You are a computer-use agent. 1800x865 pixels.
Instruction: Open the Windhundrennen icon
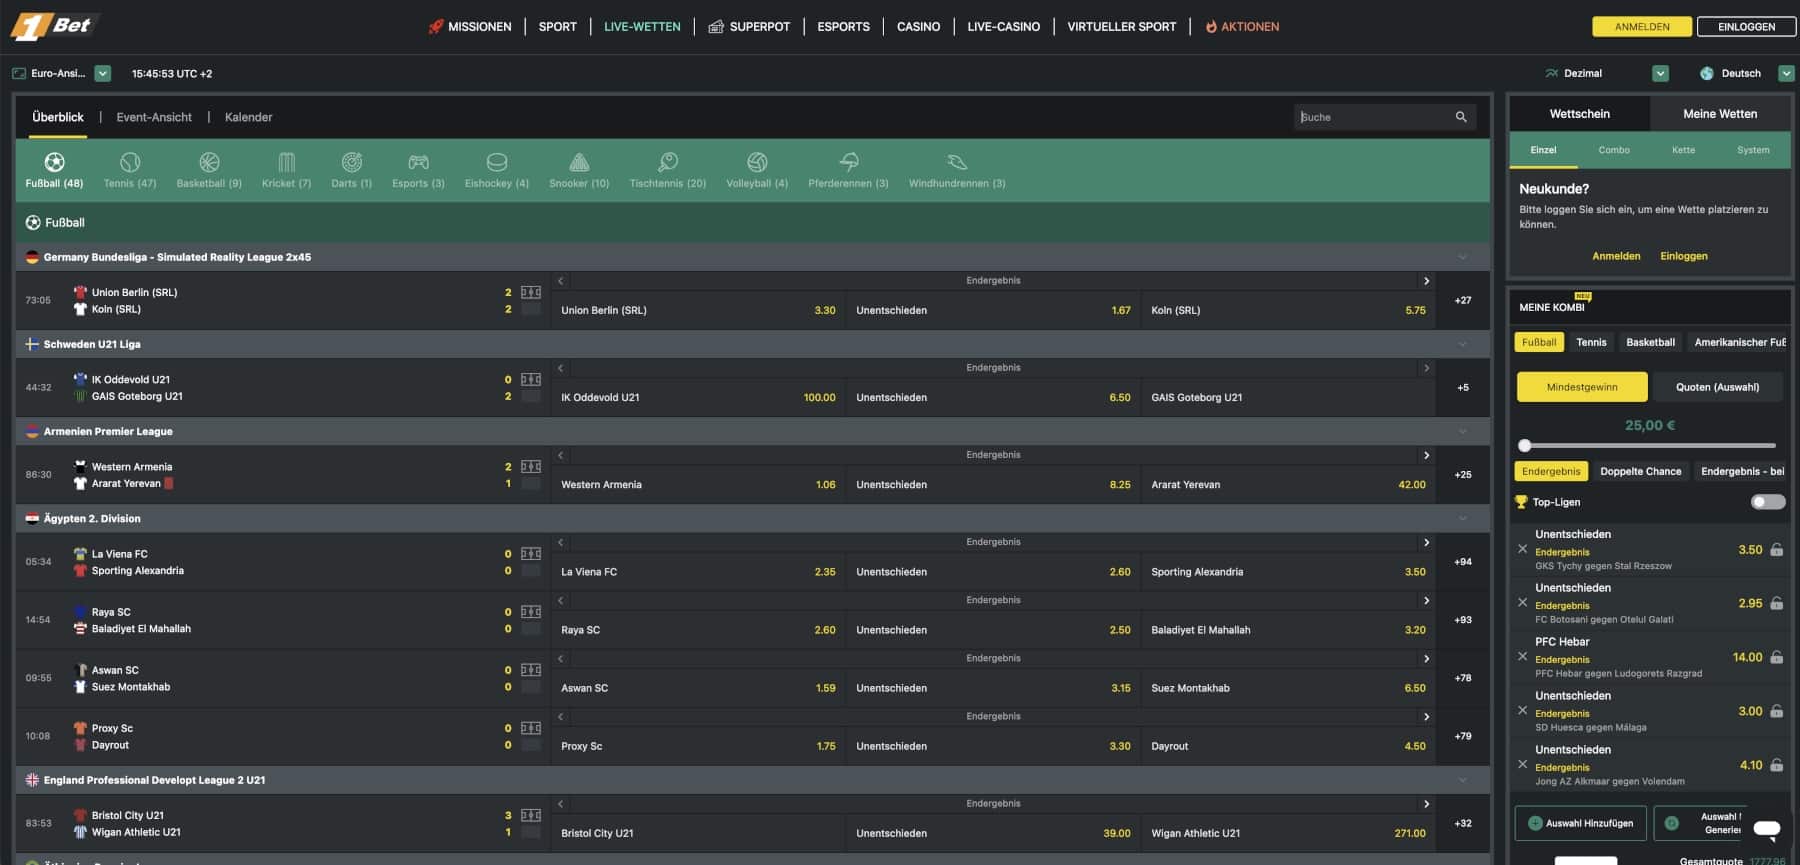click(x=957, y=162)
